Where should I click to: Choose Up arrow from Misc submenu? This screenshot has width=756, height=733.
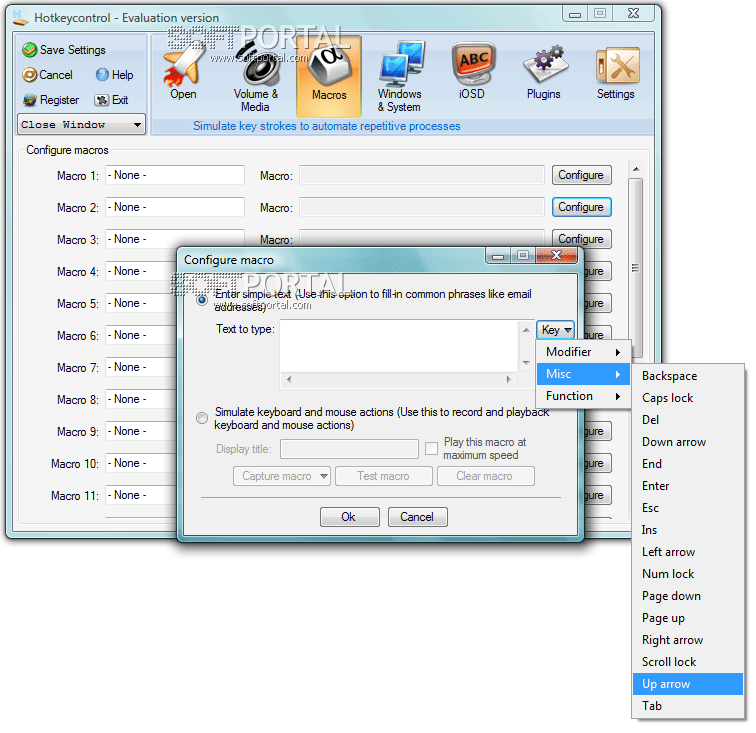(x=688, y=684)
